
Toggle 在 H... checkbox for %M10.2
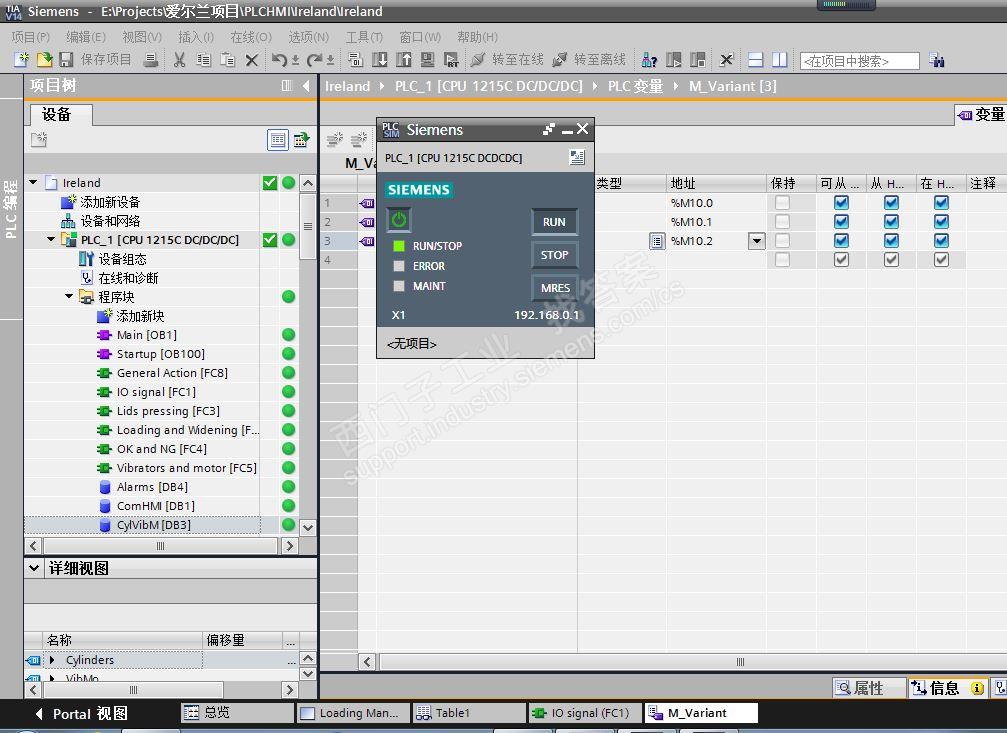coord(941,241)
